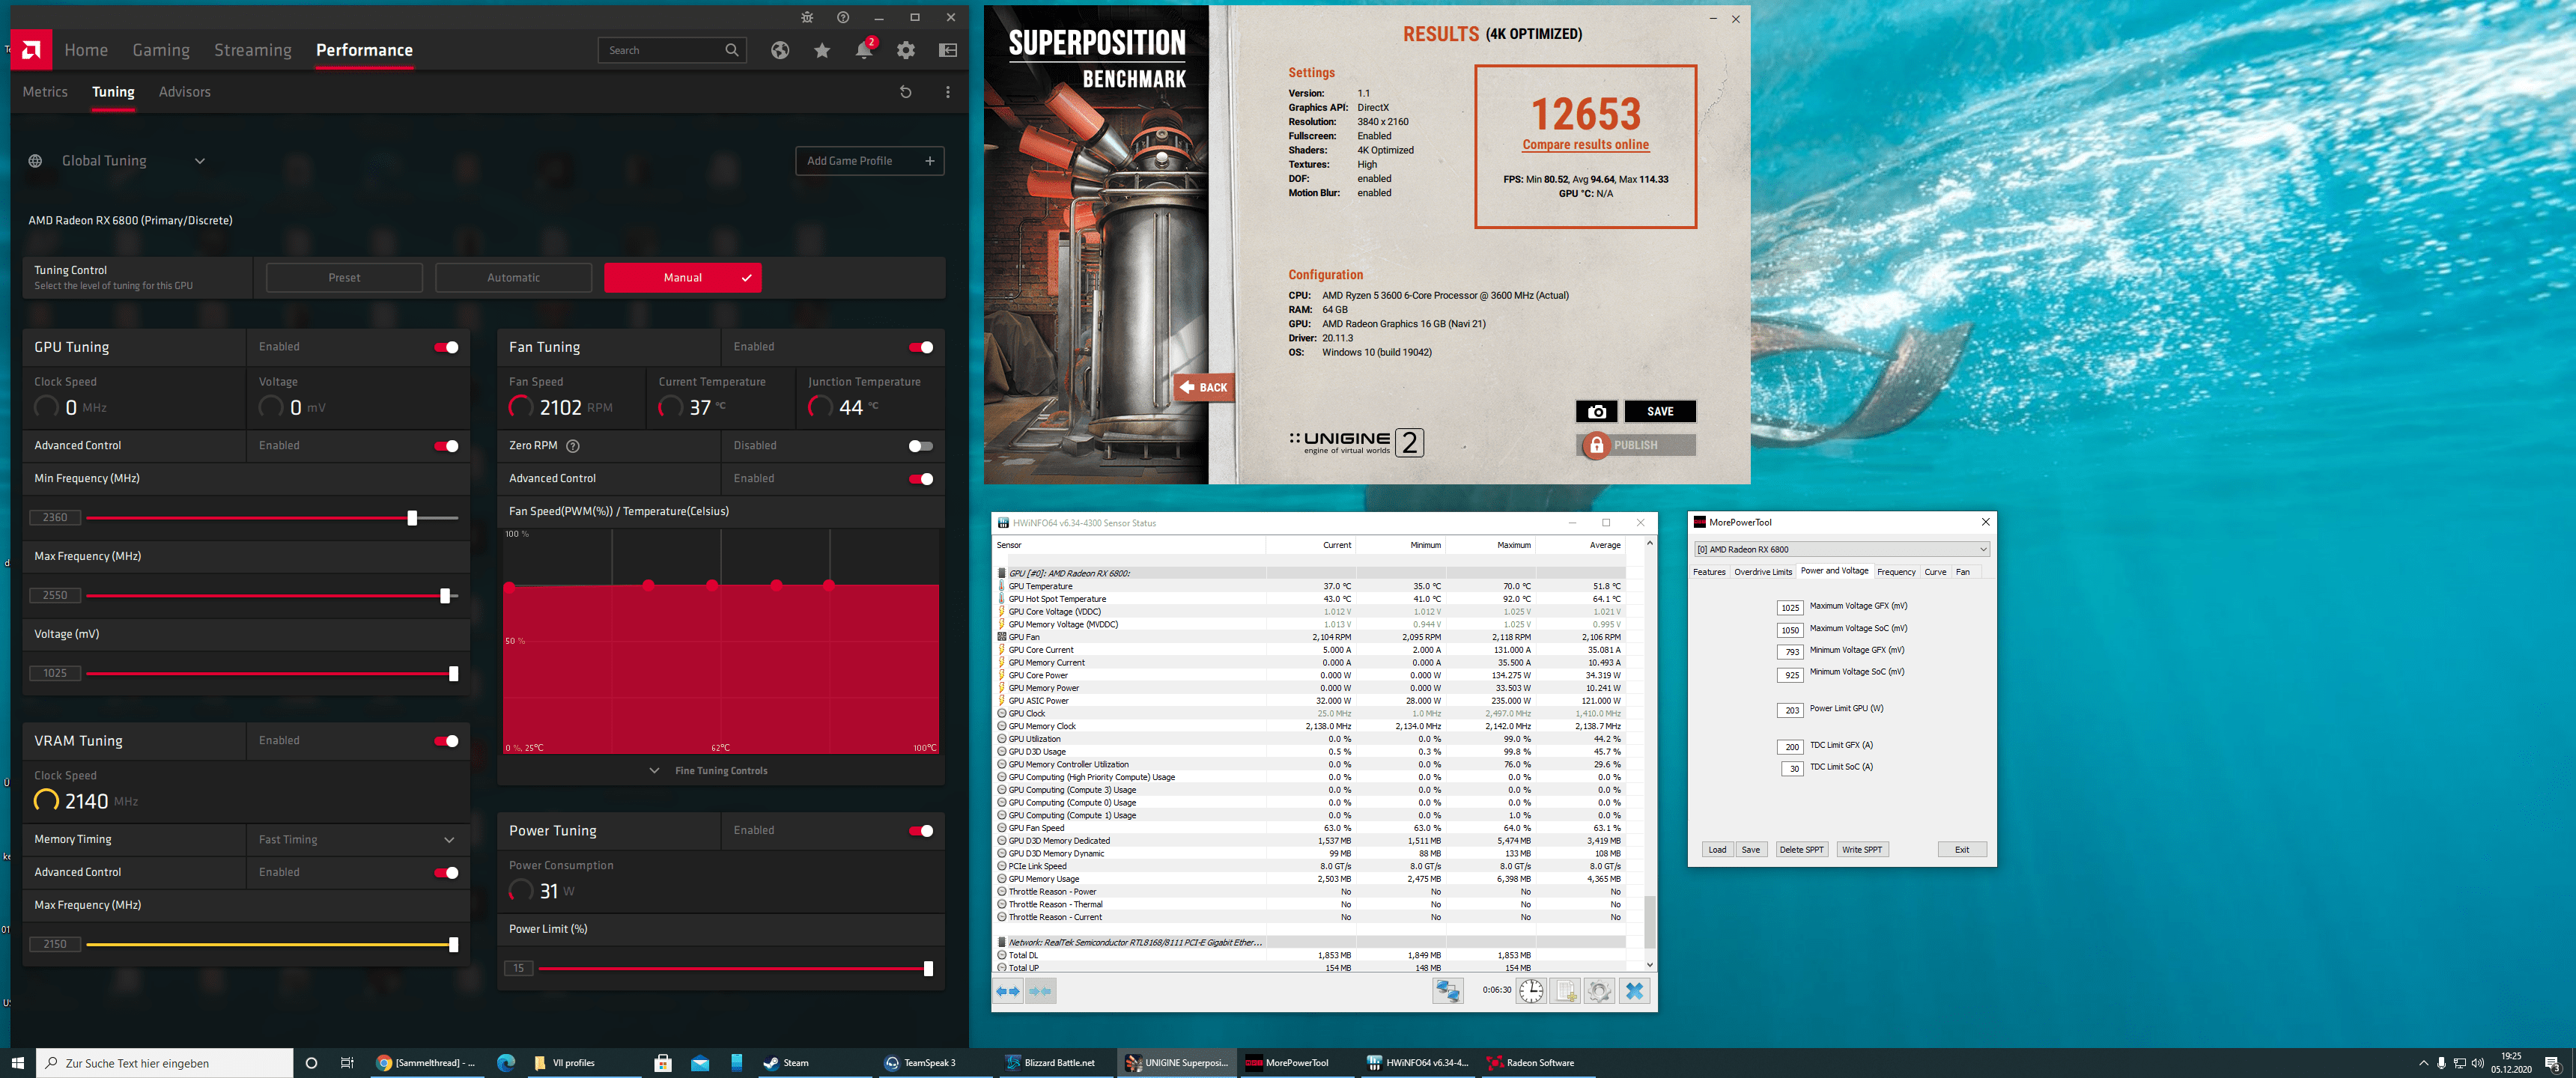Switch to the Metrics tab
Screen dimensions: 2576x1078
coord(45,92)
